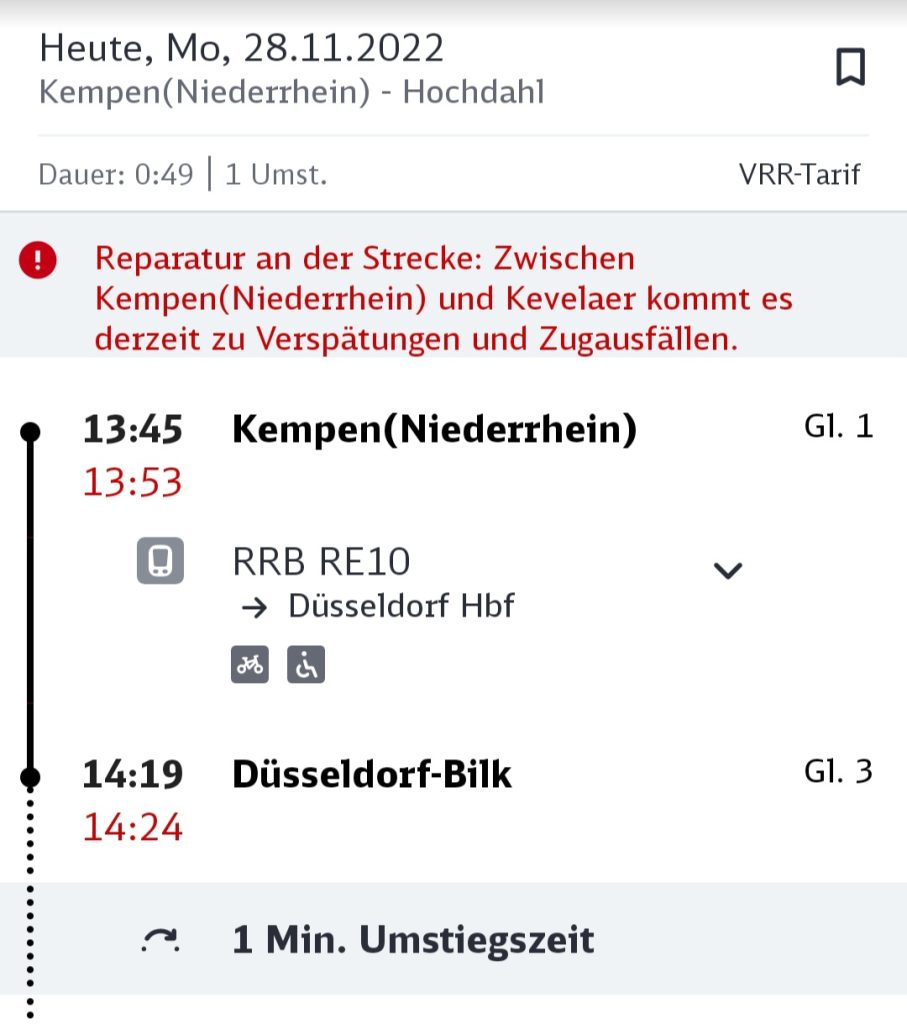Select the Kempen(Niederrhein) departure station
The height and width of the screenshot is (1024, 907).
(434, 430)
